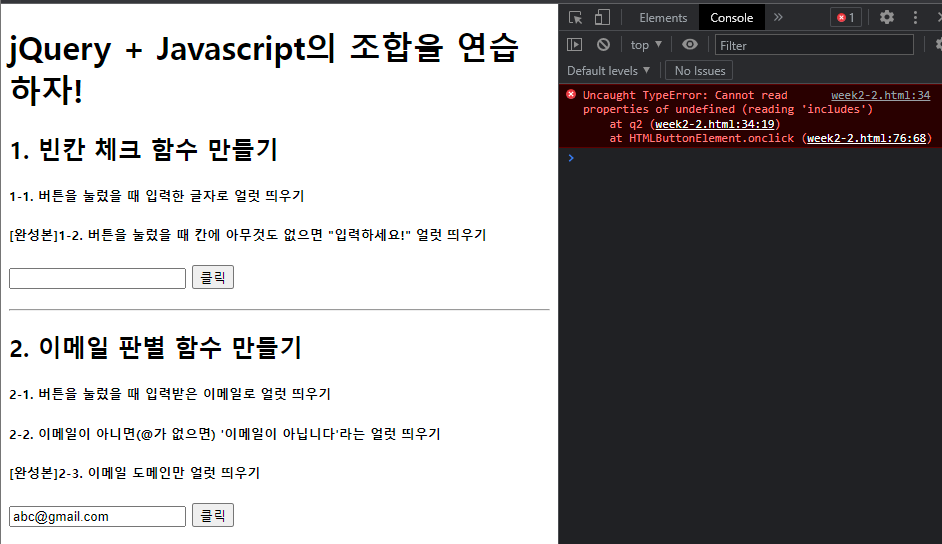Clear the console with the ban icon
This screenshot has height=544, width=942.
(x=603, y=44)
